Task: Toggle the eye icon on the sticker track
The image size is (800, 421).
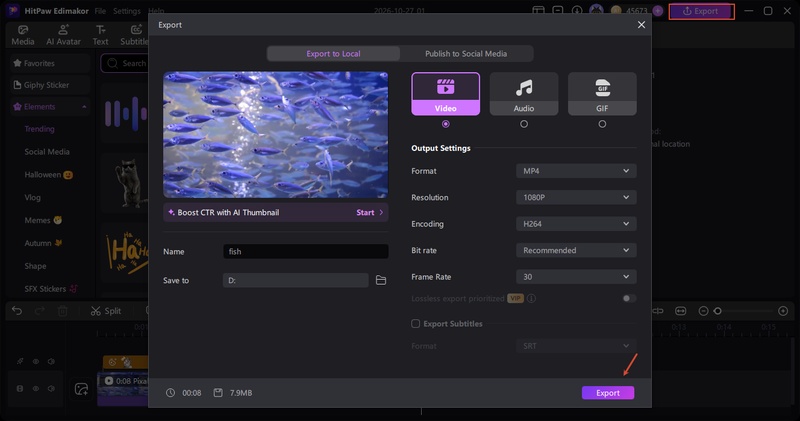Action: pos(36,361)
